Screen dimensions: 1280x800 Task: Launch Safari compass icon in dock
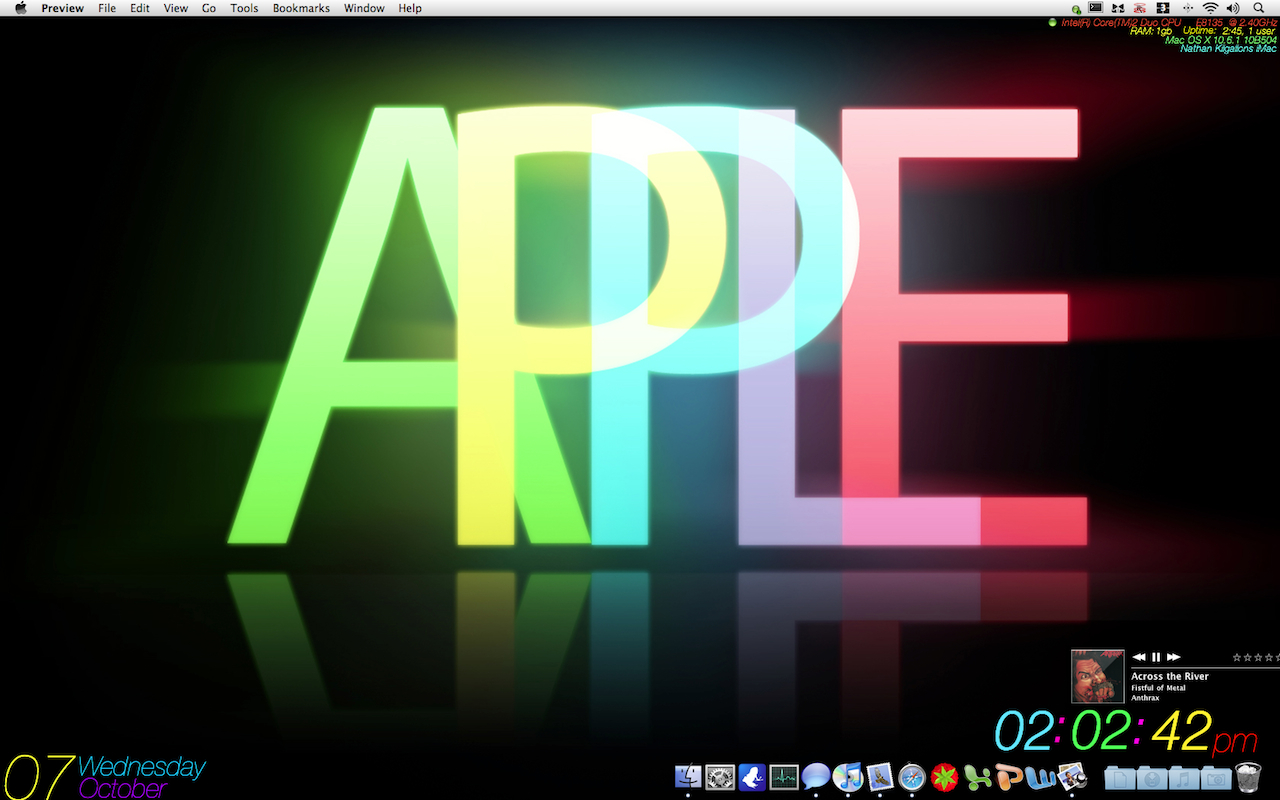pyautogui.click(x=912, y=776)
